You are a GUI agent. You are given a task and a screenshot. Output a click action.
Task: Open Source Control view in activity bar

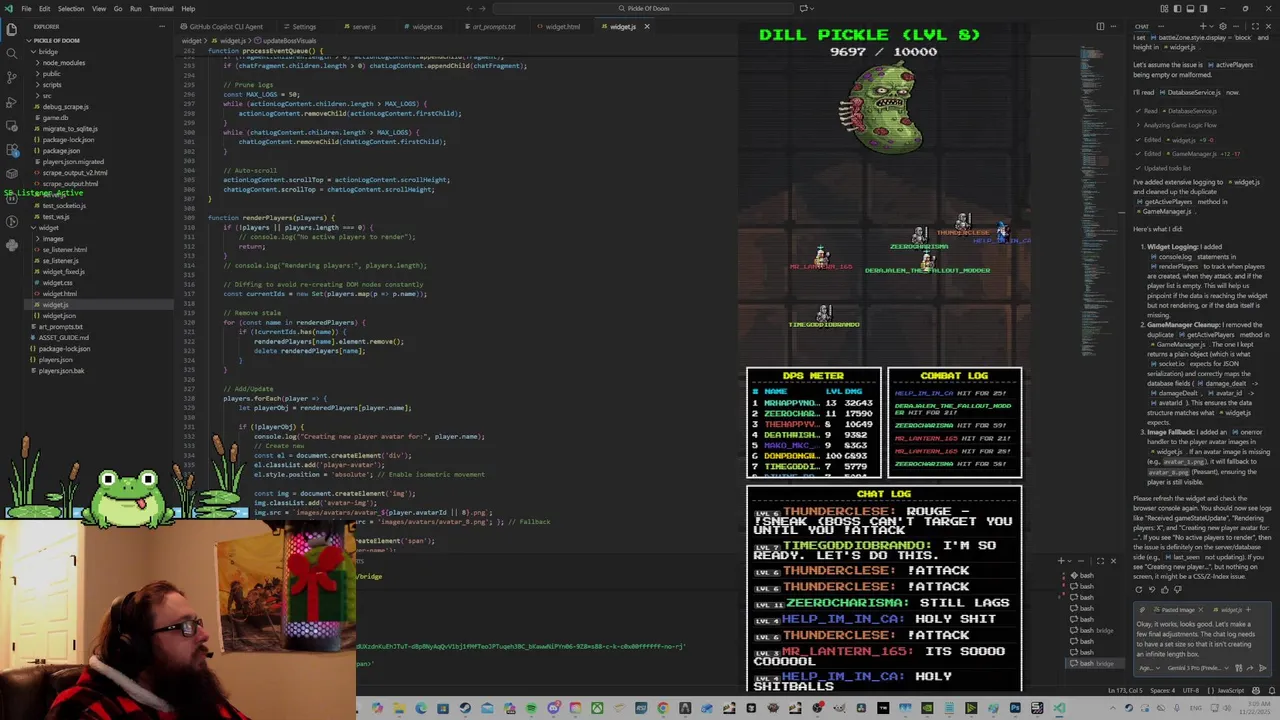click(11, 76)
